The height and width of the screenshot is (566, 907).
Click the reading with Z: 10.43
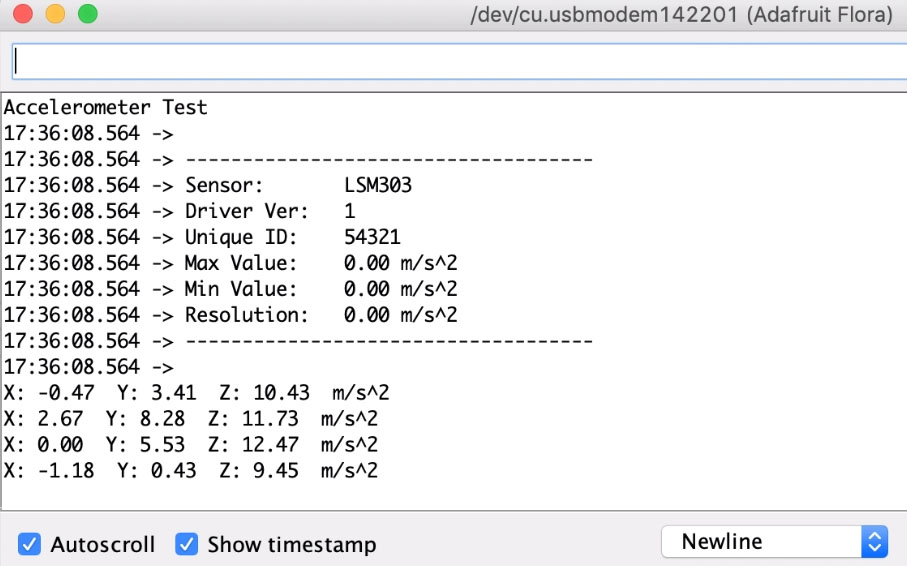click(197, 393)
